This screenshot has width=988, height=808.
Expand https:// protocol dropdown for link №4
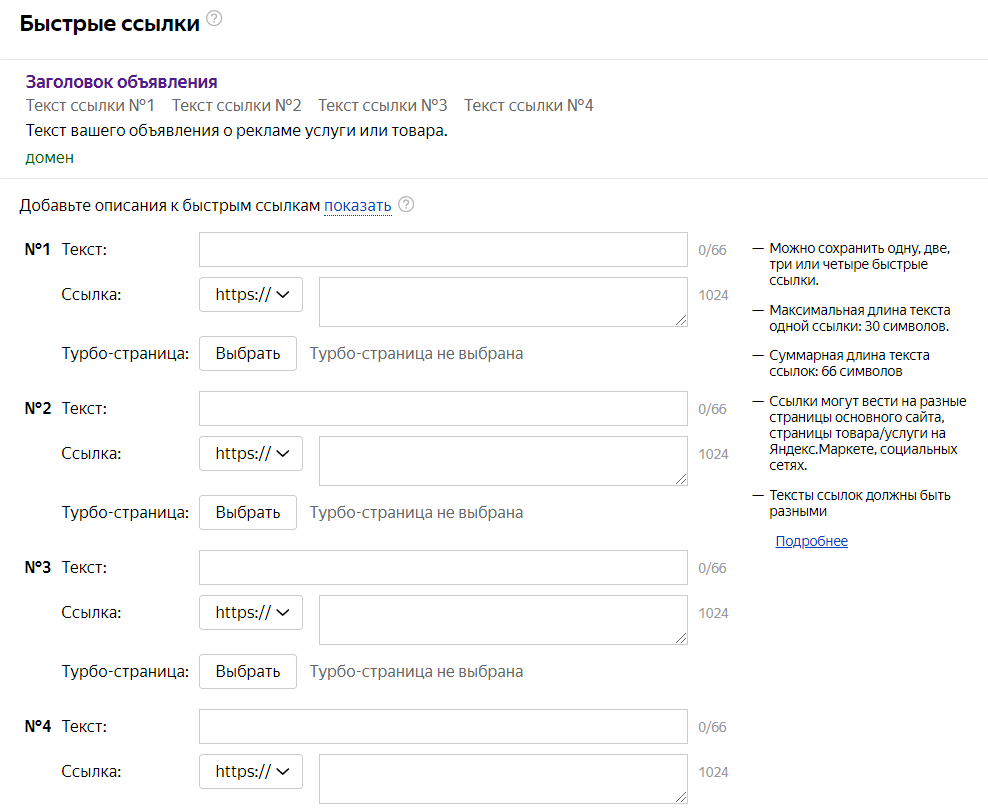pyautogui.click(x=251, y=771)
